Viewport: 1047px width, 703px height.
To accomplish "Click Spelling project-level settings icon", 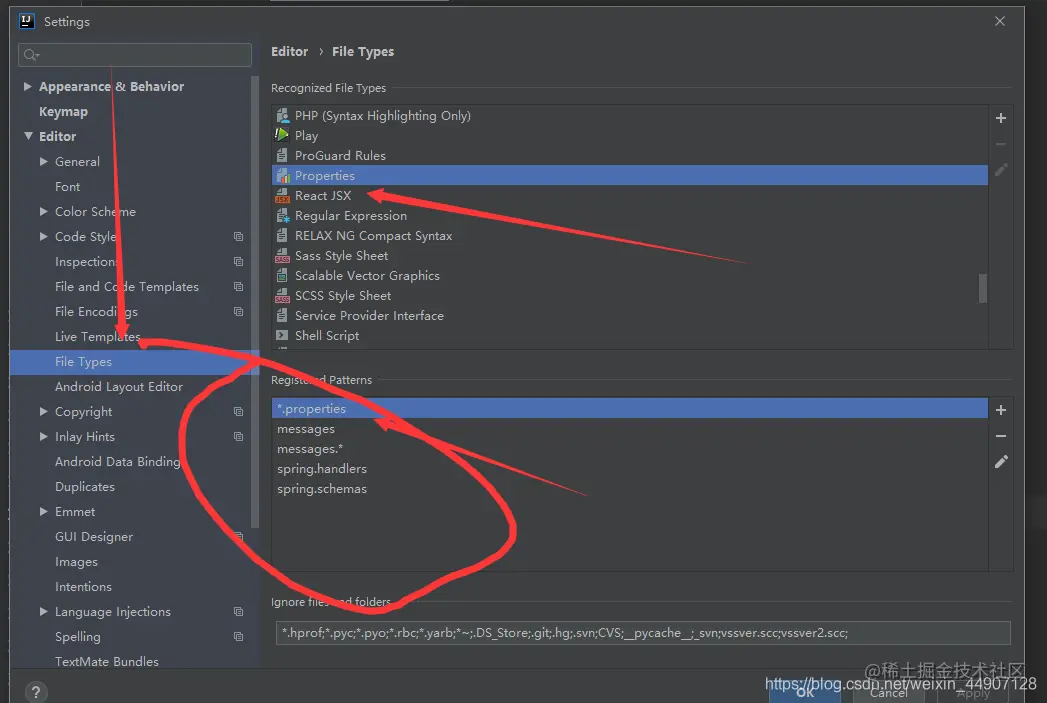I will tap(238, 636).
